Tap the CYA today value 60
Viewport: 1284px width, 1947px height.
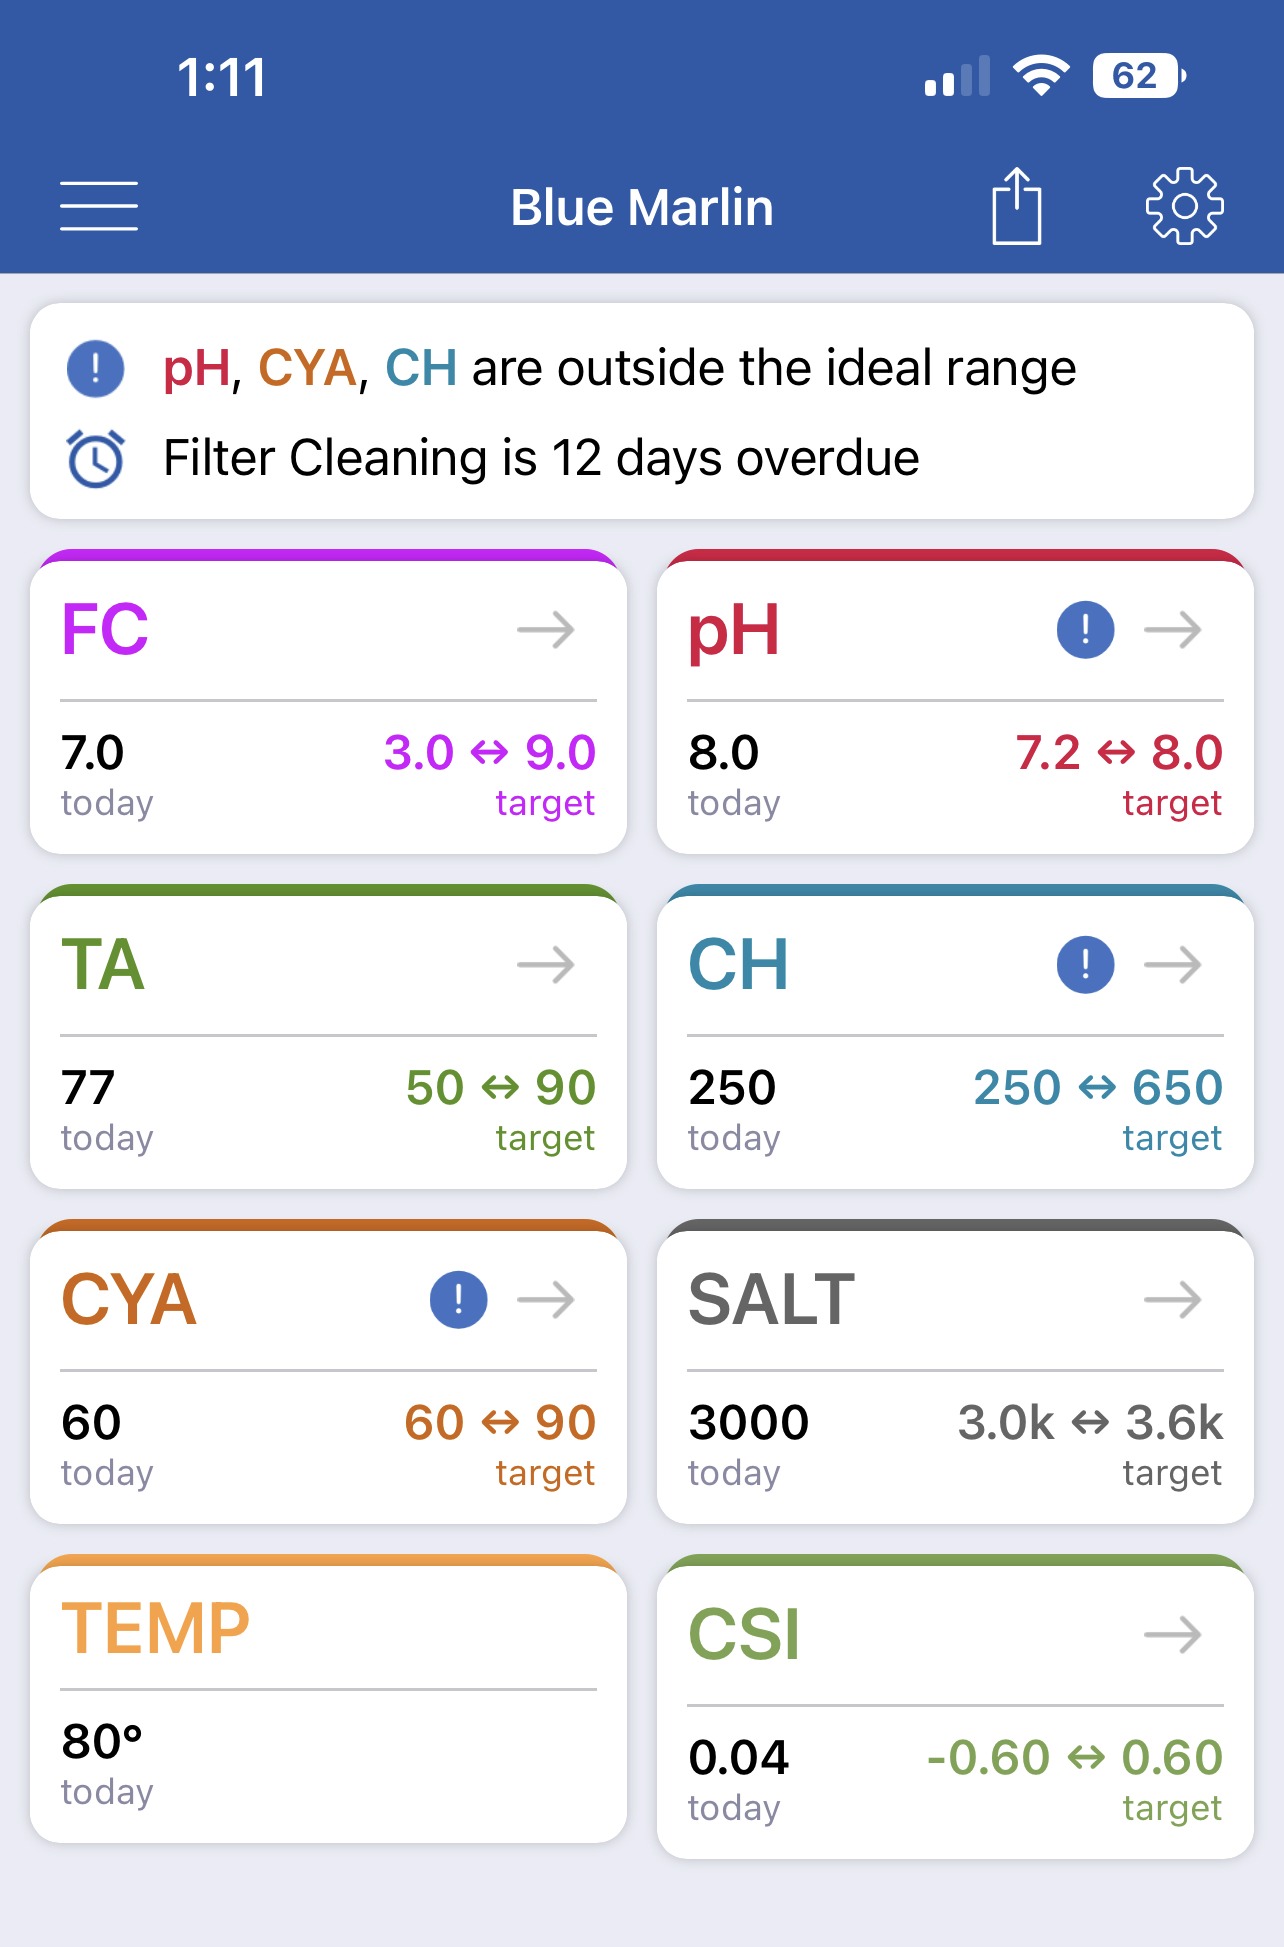tap(91, 1422)
